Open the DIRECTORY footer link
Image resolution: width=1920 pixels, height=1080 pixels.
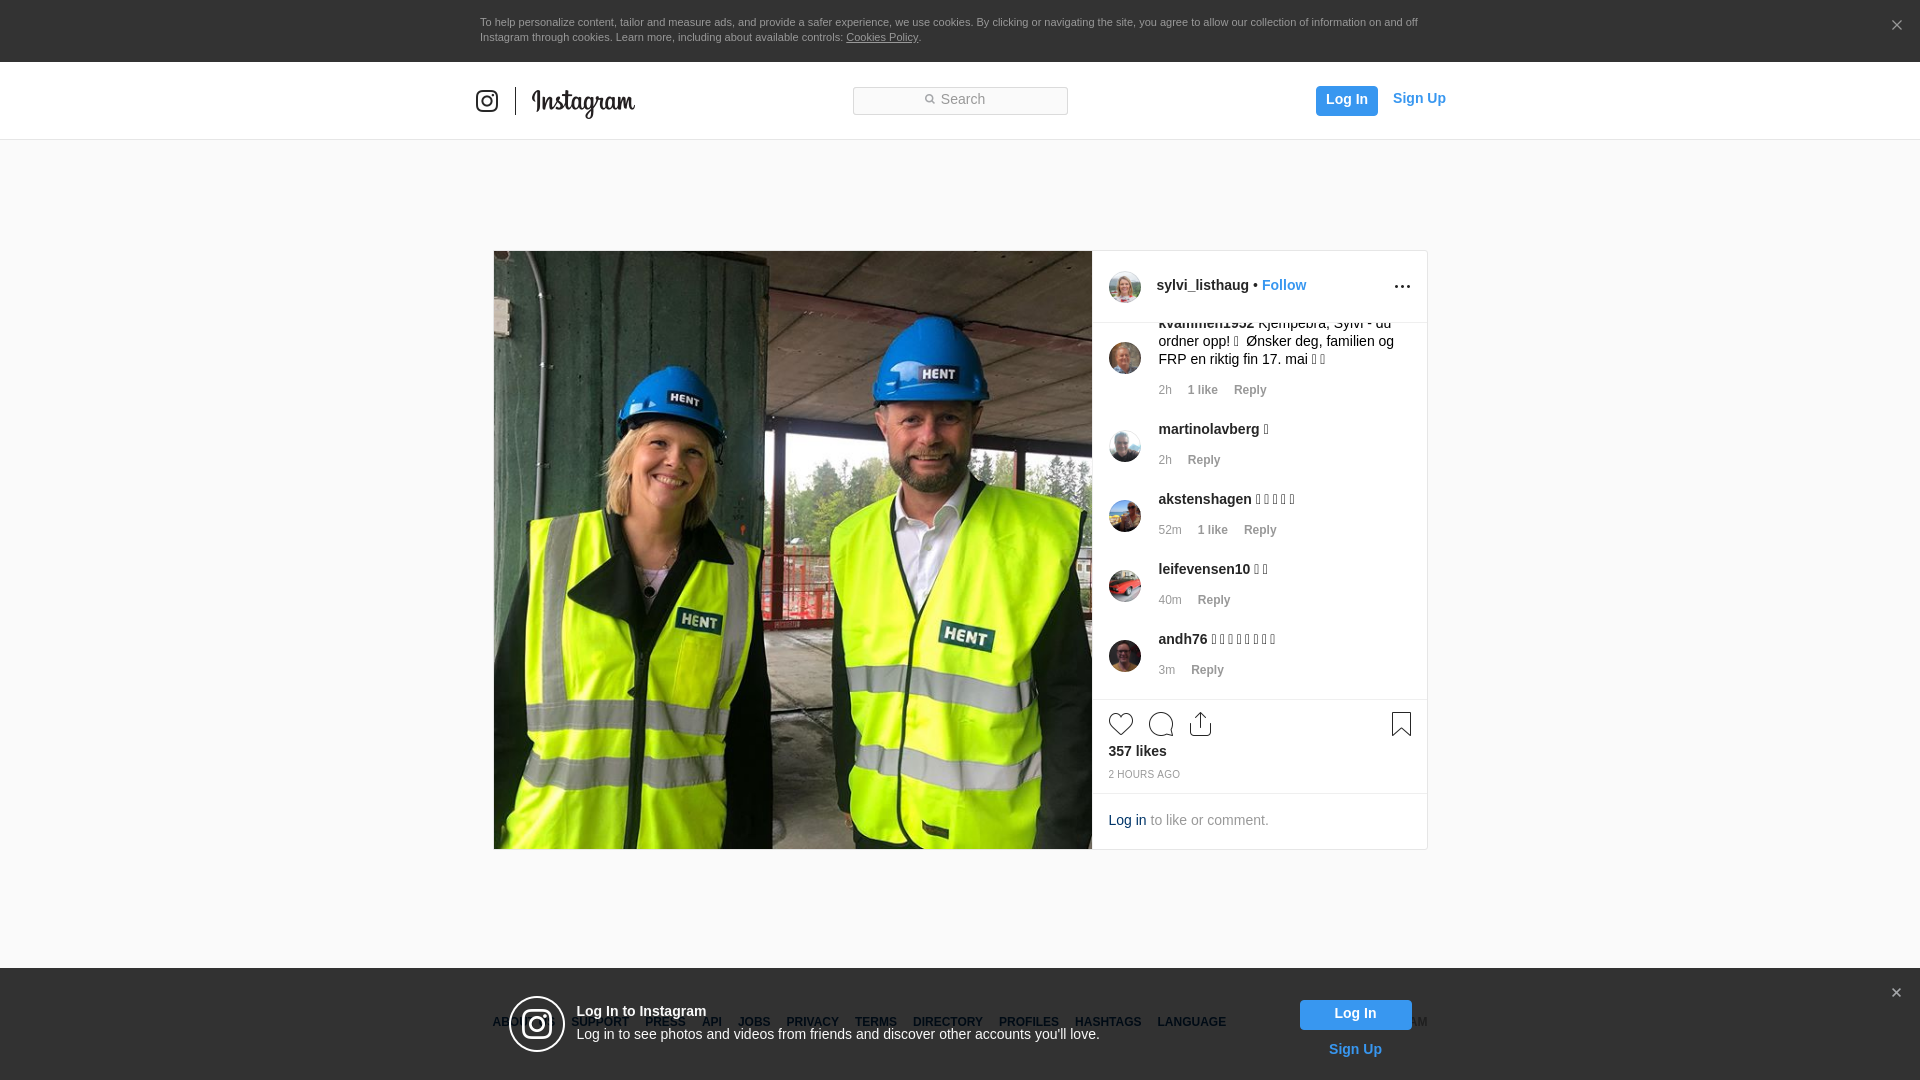[948, 1022]
